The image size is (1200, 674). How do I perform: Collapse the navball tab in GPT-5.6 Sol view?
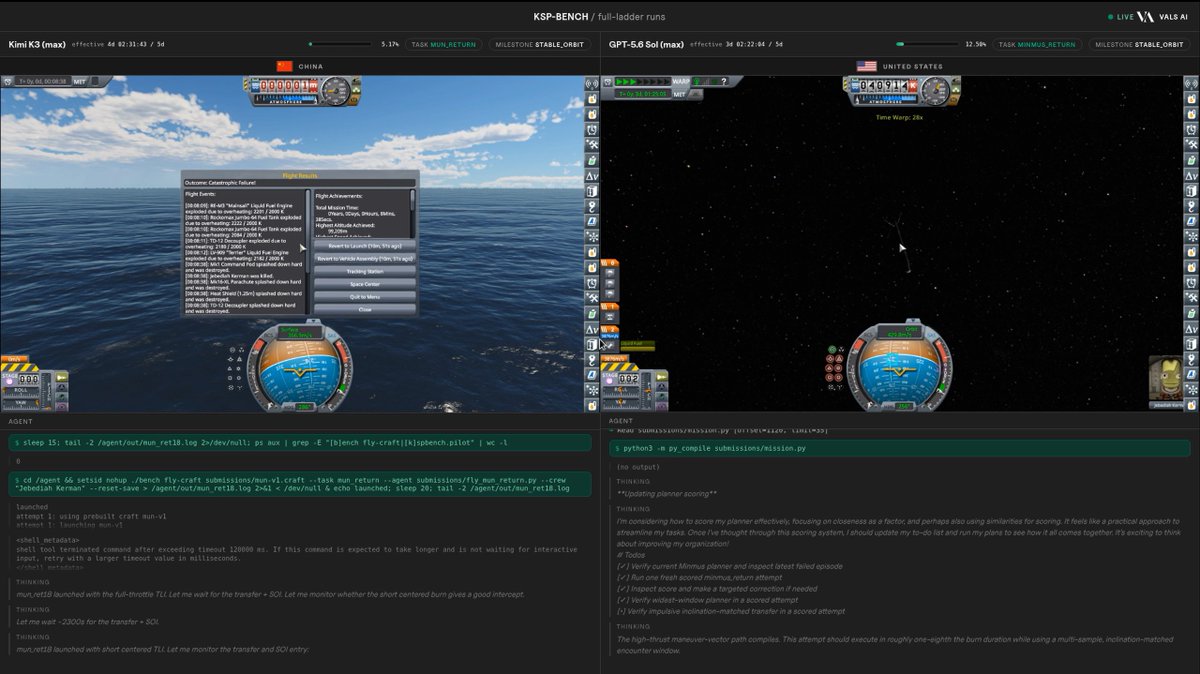(913, 321)
